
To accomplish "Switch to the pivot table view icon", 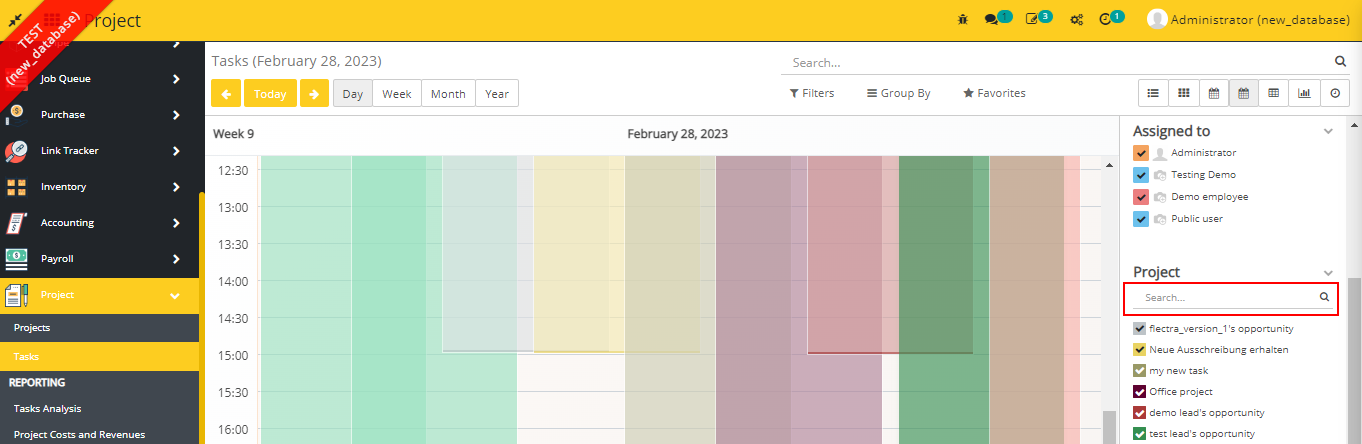I will click(x=1273, y=93).
